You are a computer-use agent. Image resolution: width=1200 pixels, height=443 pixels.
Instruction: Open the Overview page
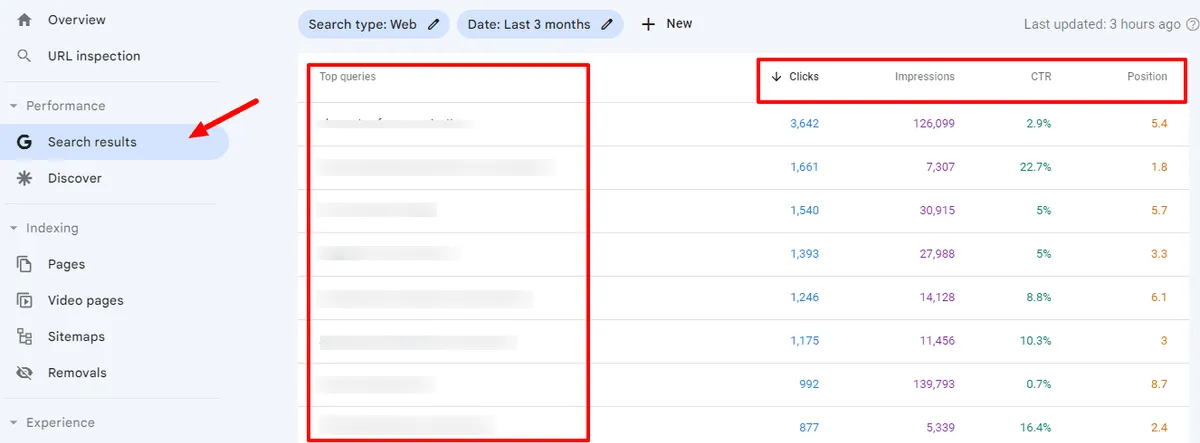pyautogui.click(x=76, y=20)
